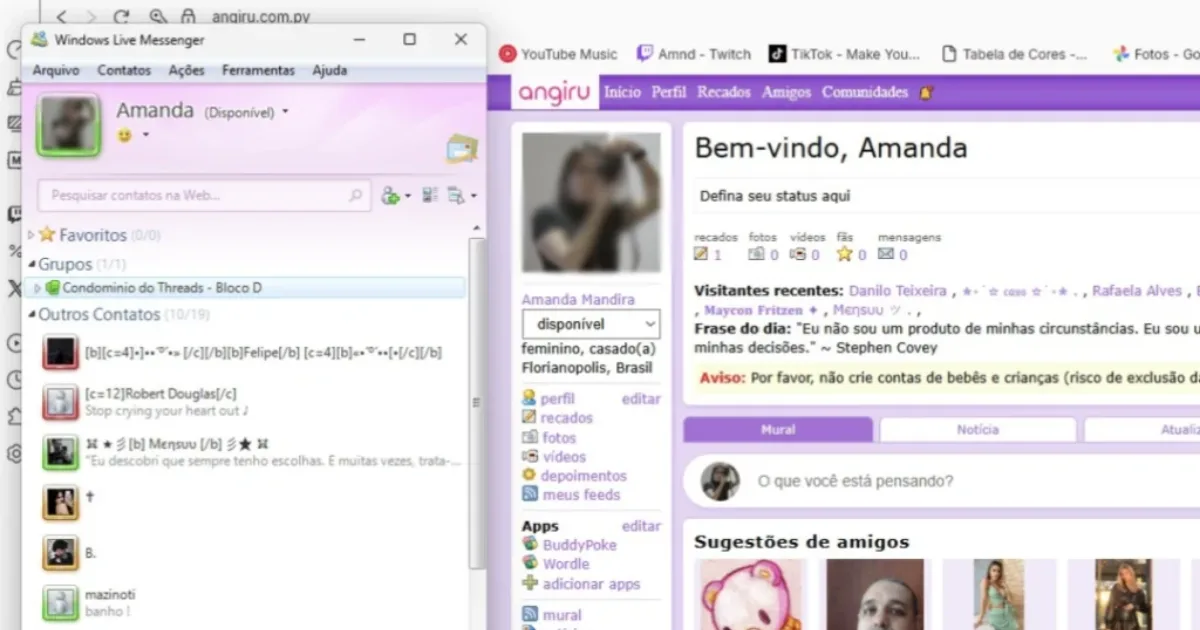Click adicionar apps plus icon
The width and height of the screenshot is (1200, 630).
[x=530, y=584]
